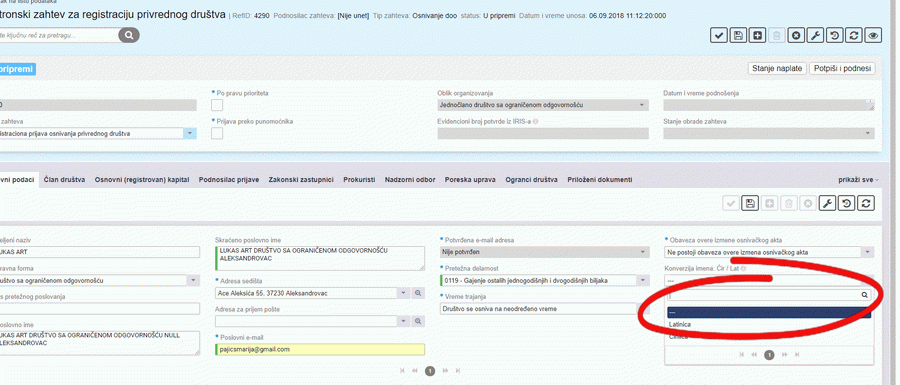
Task: Click the 'Stanje naplate' button
Action: [x=778, y=68]
